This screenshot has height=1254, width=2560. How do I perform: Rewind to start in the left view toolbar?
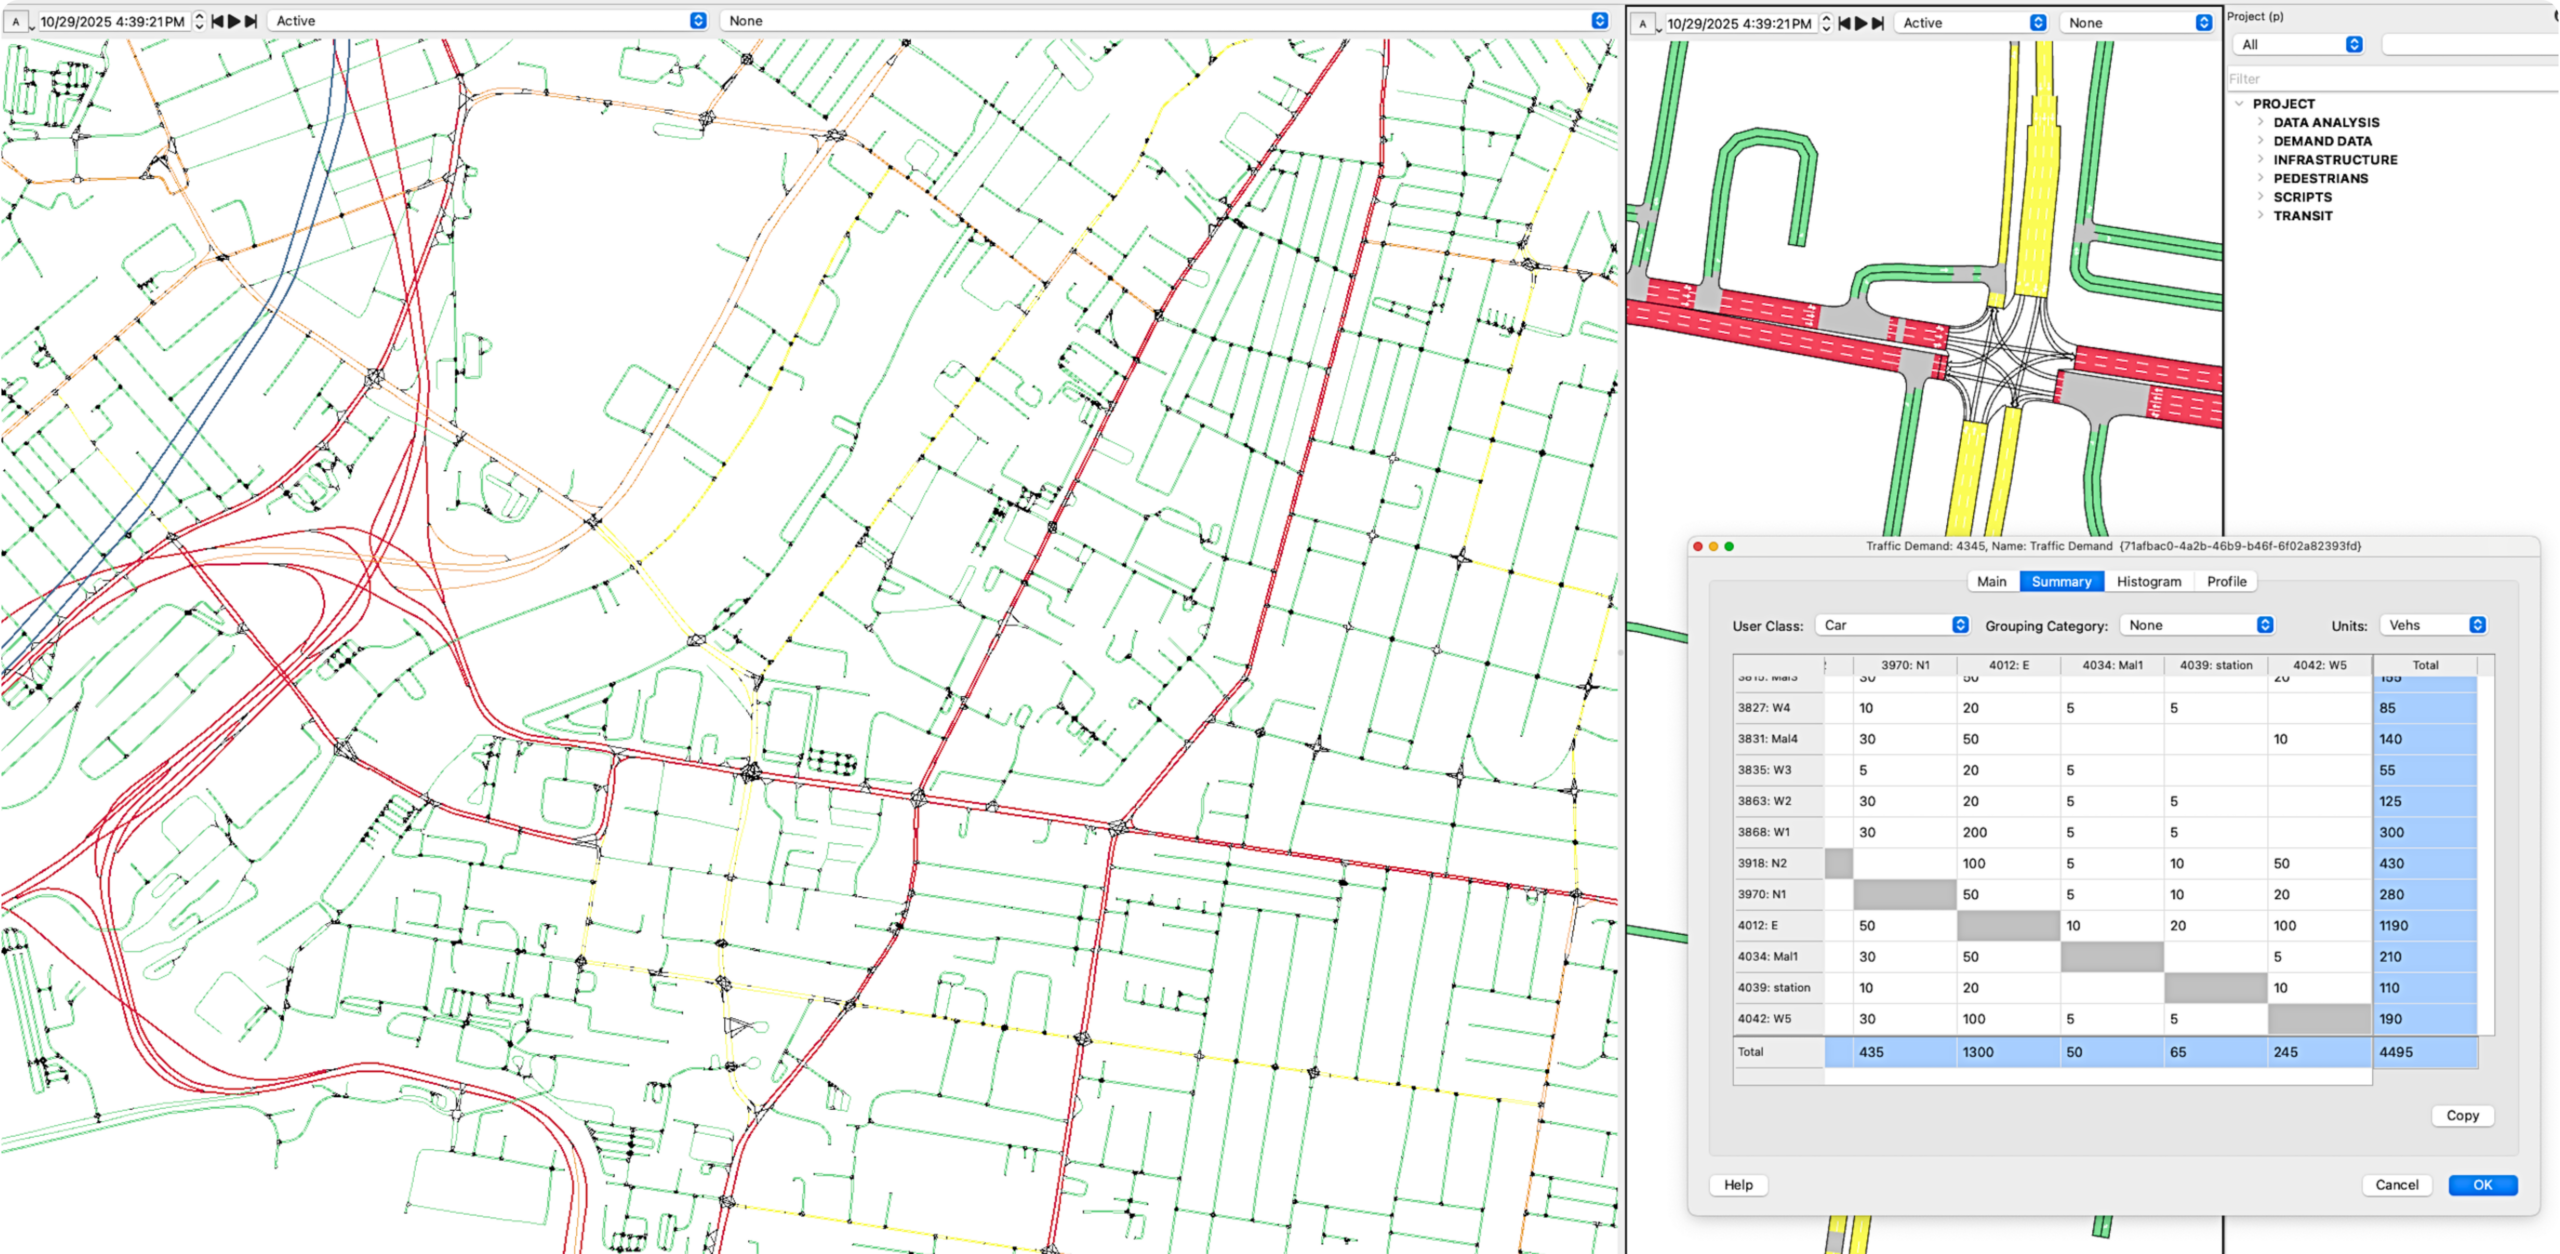coord(217,21)
